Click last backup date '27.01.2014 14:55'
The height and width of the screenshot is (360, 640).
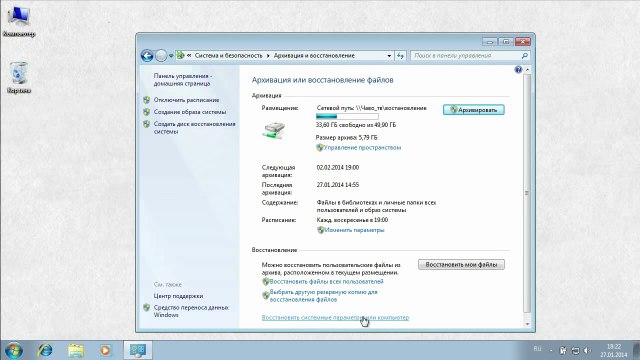[x=338, y=185]
